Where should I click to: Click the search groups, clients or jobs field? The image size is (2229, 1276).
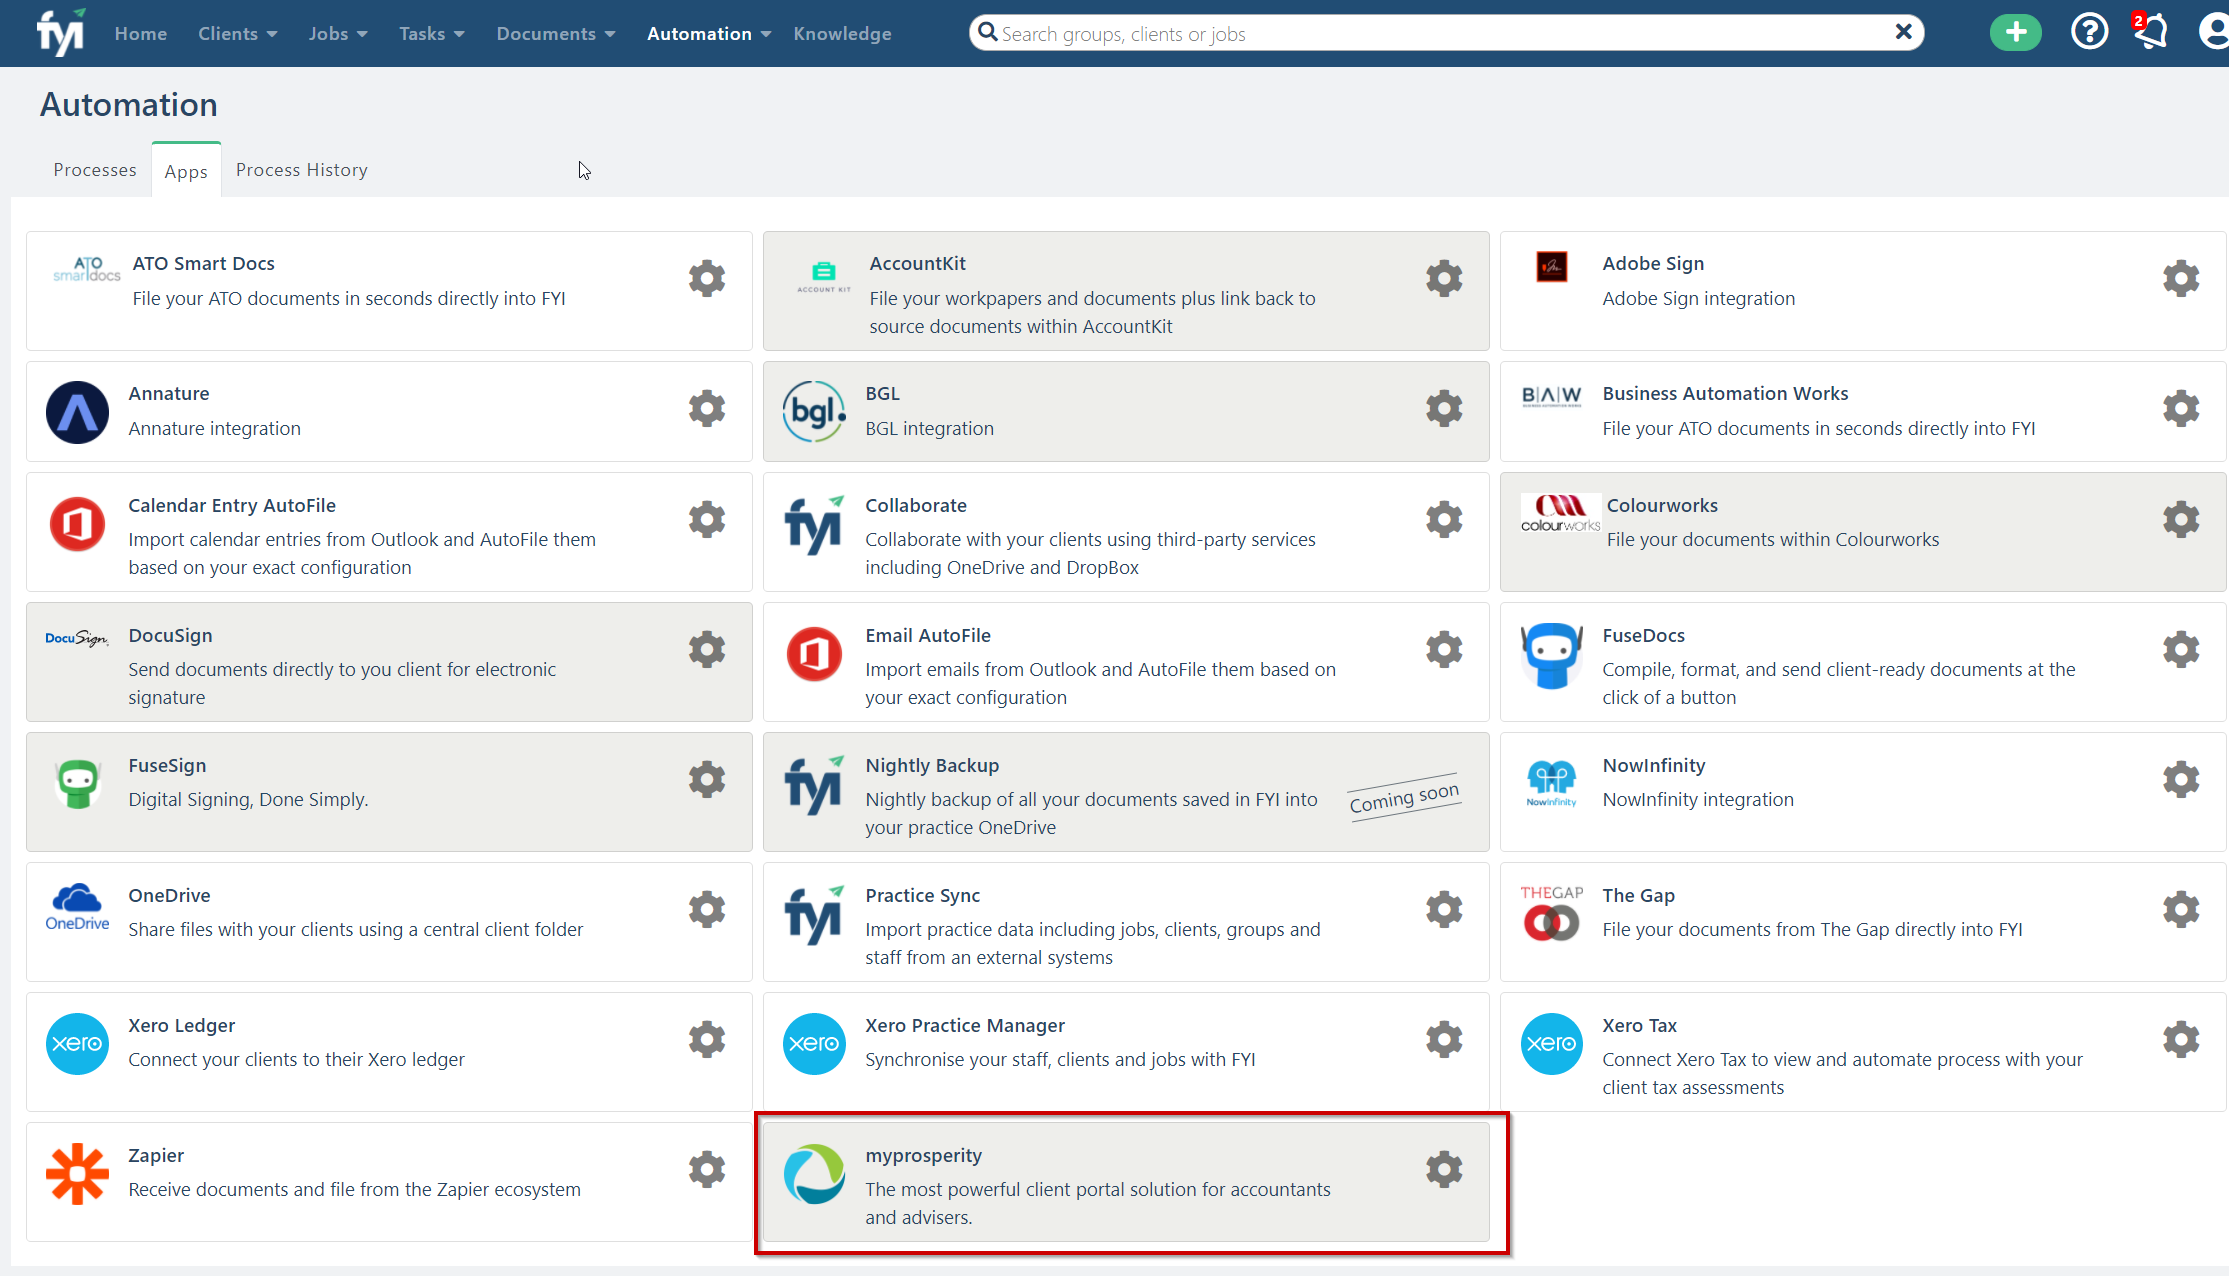[x=1440, y=34]
